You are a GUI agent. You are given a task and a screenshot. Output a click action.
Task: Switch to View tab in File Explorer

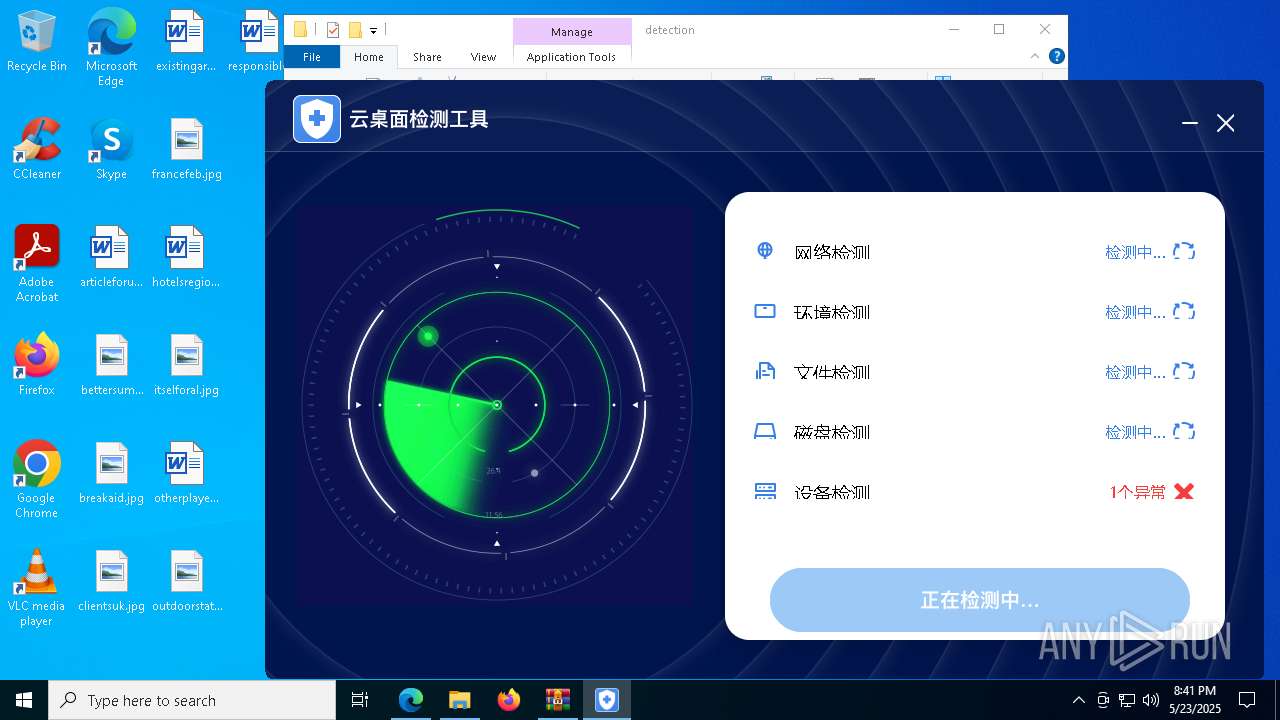pyautogui.click(x=483, y=57)
